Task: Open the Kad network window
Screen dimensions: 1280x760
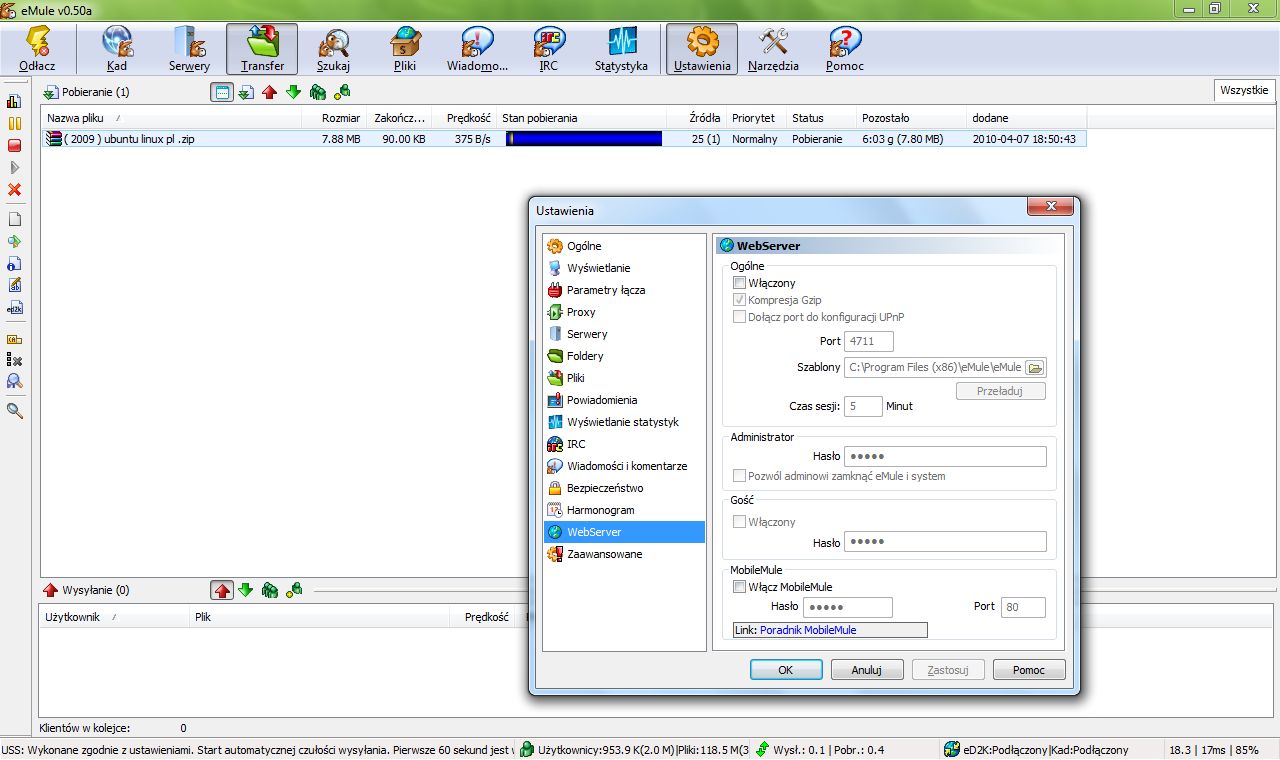Action: pos(116,50)
